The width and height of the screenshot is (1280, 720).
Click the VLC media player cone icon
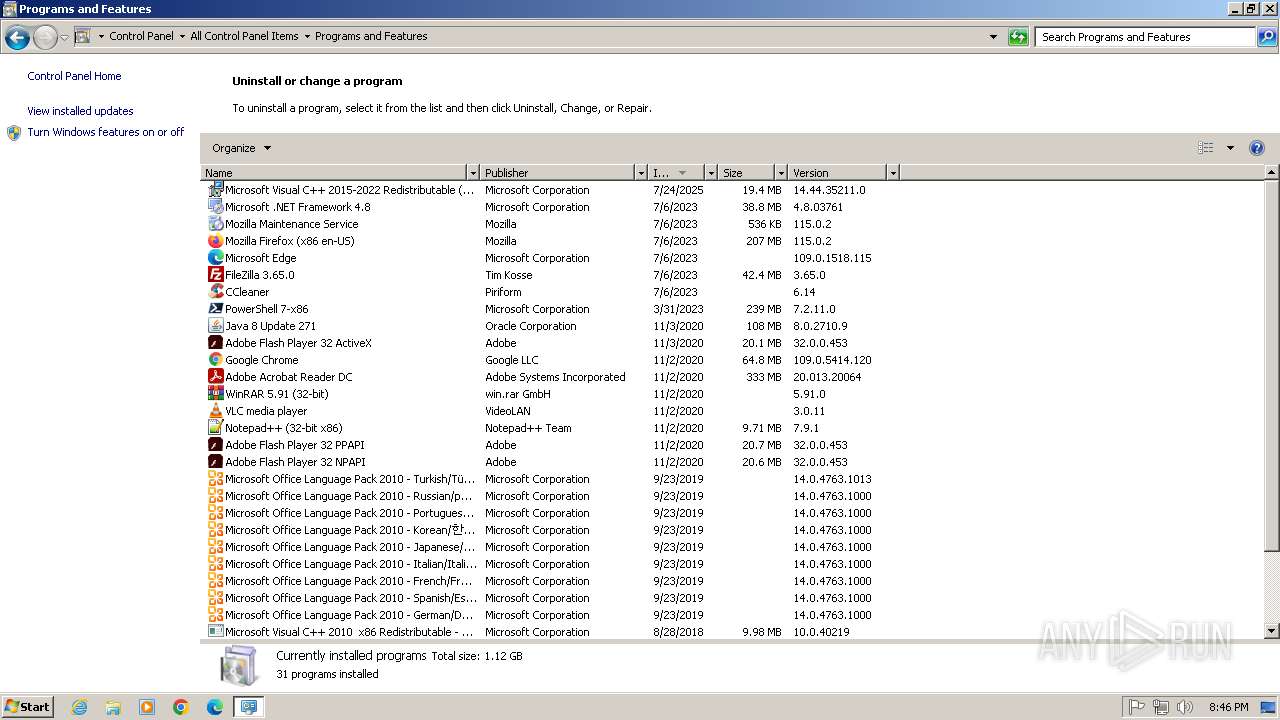215,411
